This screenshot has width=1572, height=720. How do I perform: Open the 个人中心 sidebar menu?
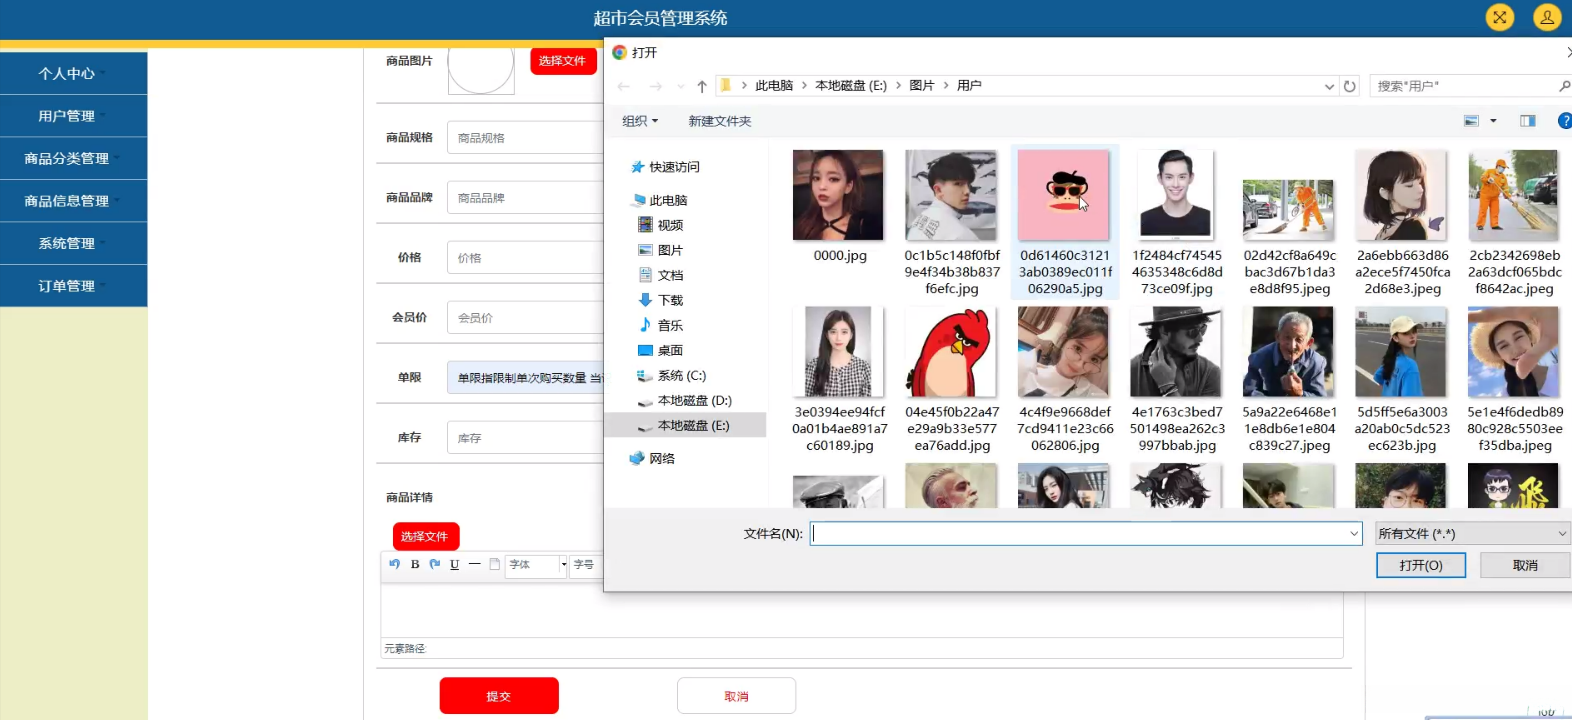click(x=74, y=73)
